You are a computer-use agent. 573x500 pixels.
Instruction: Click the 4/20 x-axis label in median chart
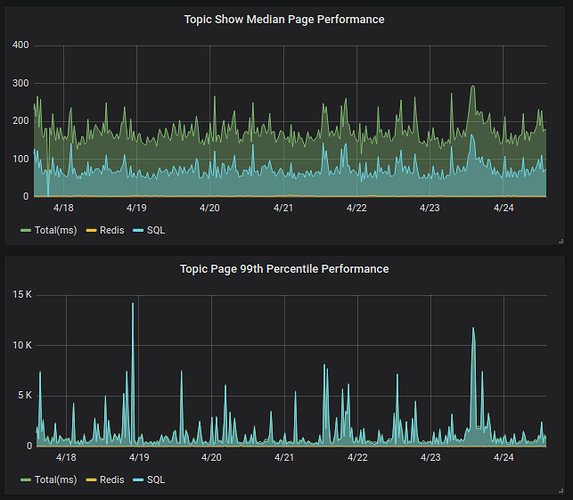click(209, 208)
